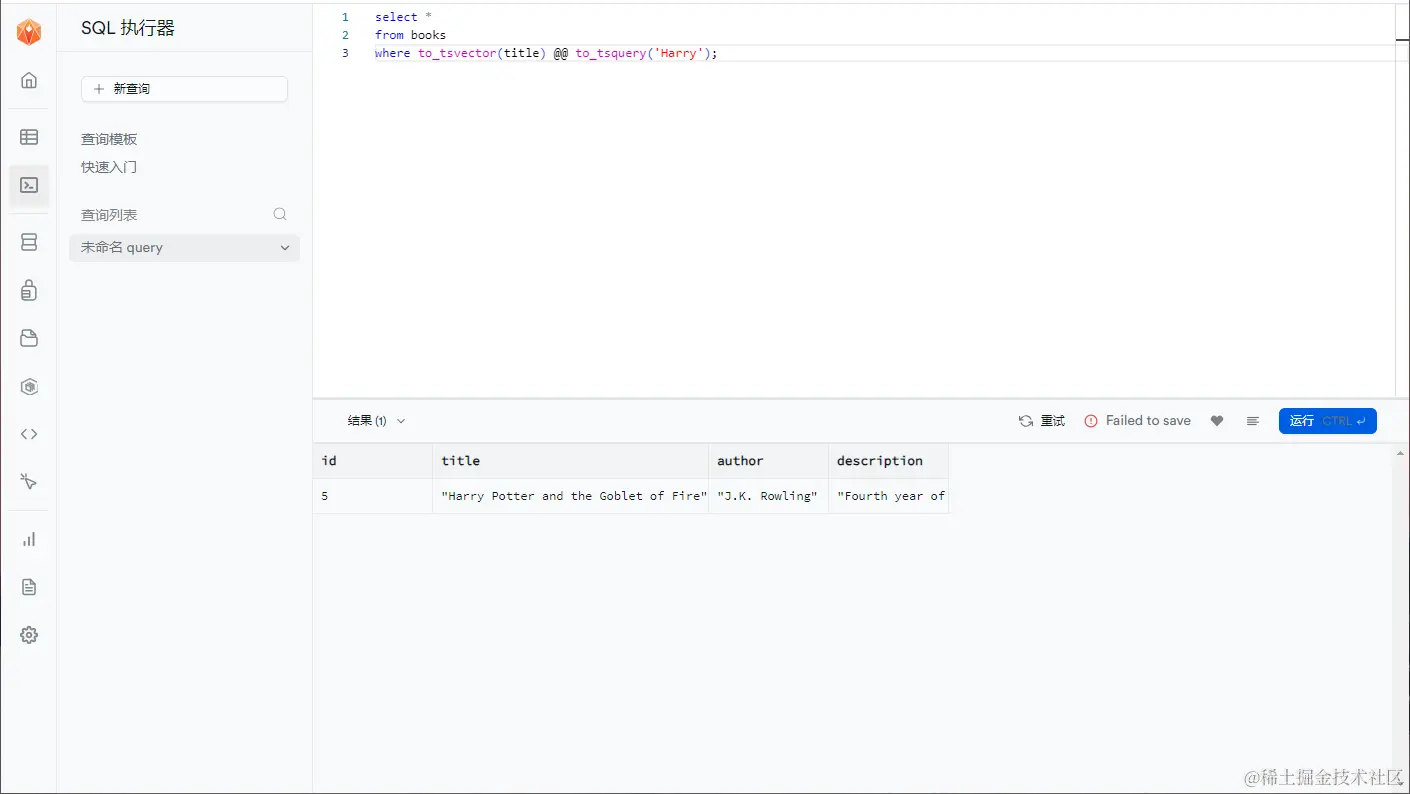Open the settings gear icon

click(x=29, y=635)
